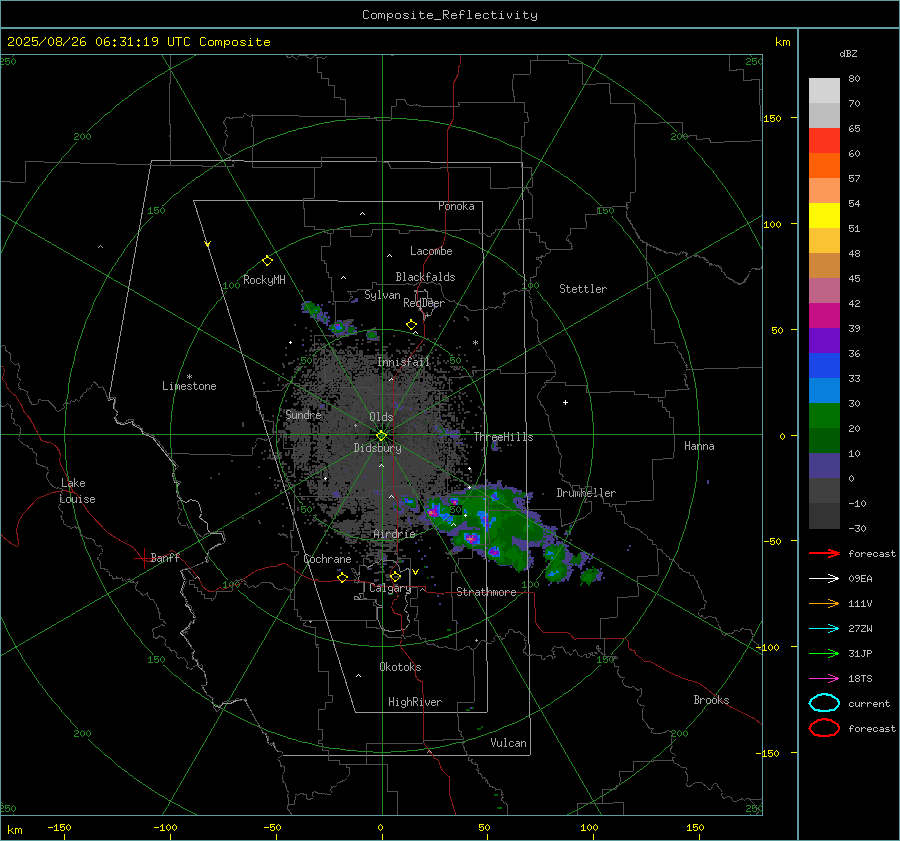Select the bright green 20-30 dBZ swatch
The height and width of the screenshot is (841, 900).
click(x=824, y=415)
